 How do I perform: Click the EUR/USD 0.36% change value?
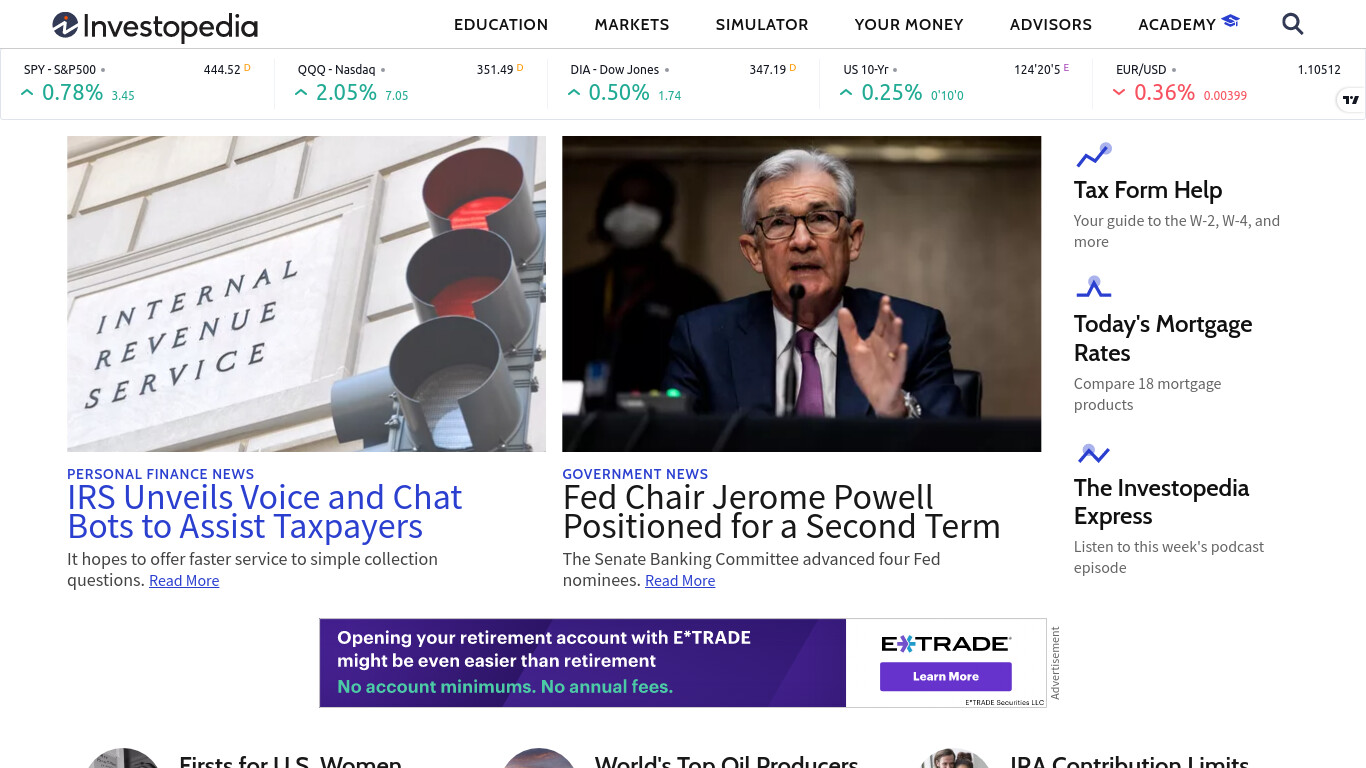(x=1165, y=93)
